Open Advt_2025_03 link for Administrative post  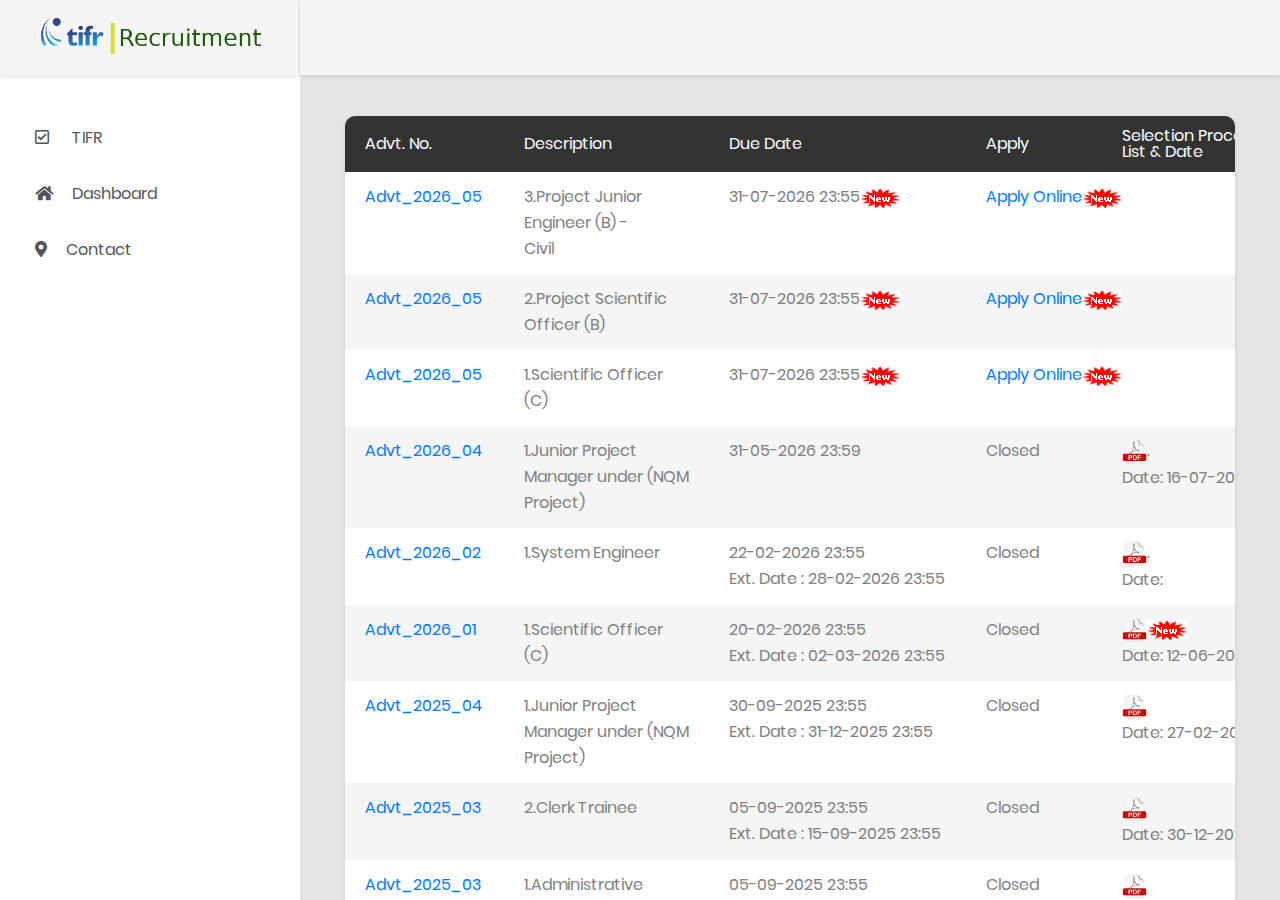(423, 885)
